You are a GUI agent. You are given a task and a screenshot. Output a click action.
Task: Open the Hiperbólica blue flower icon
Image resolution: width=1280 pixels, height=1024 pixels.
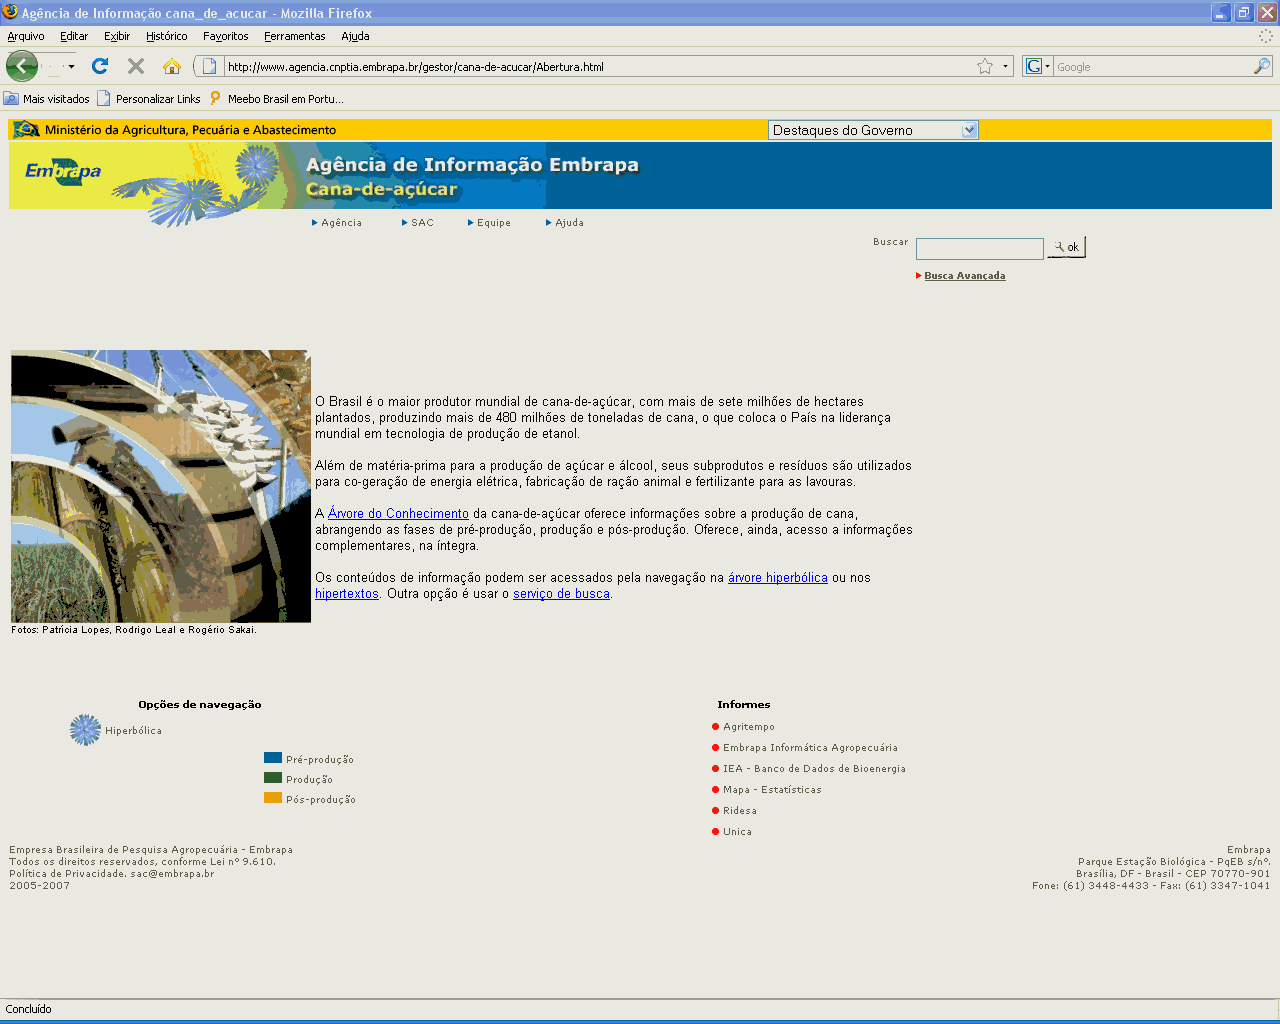point(85,730)
